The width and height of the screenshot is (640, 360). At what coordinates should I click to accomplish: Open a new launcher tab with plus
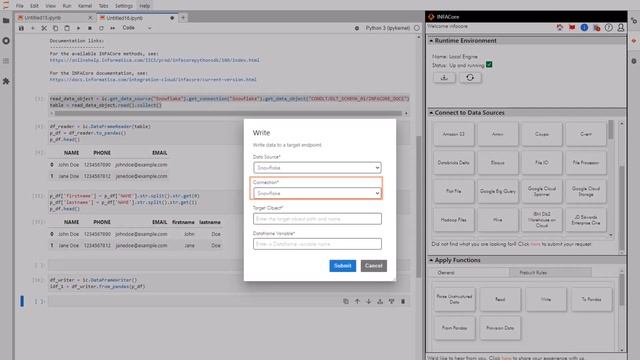[183, 18]
